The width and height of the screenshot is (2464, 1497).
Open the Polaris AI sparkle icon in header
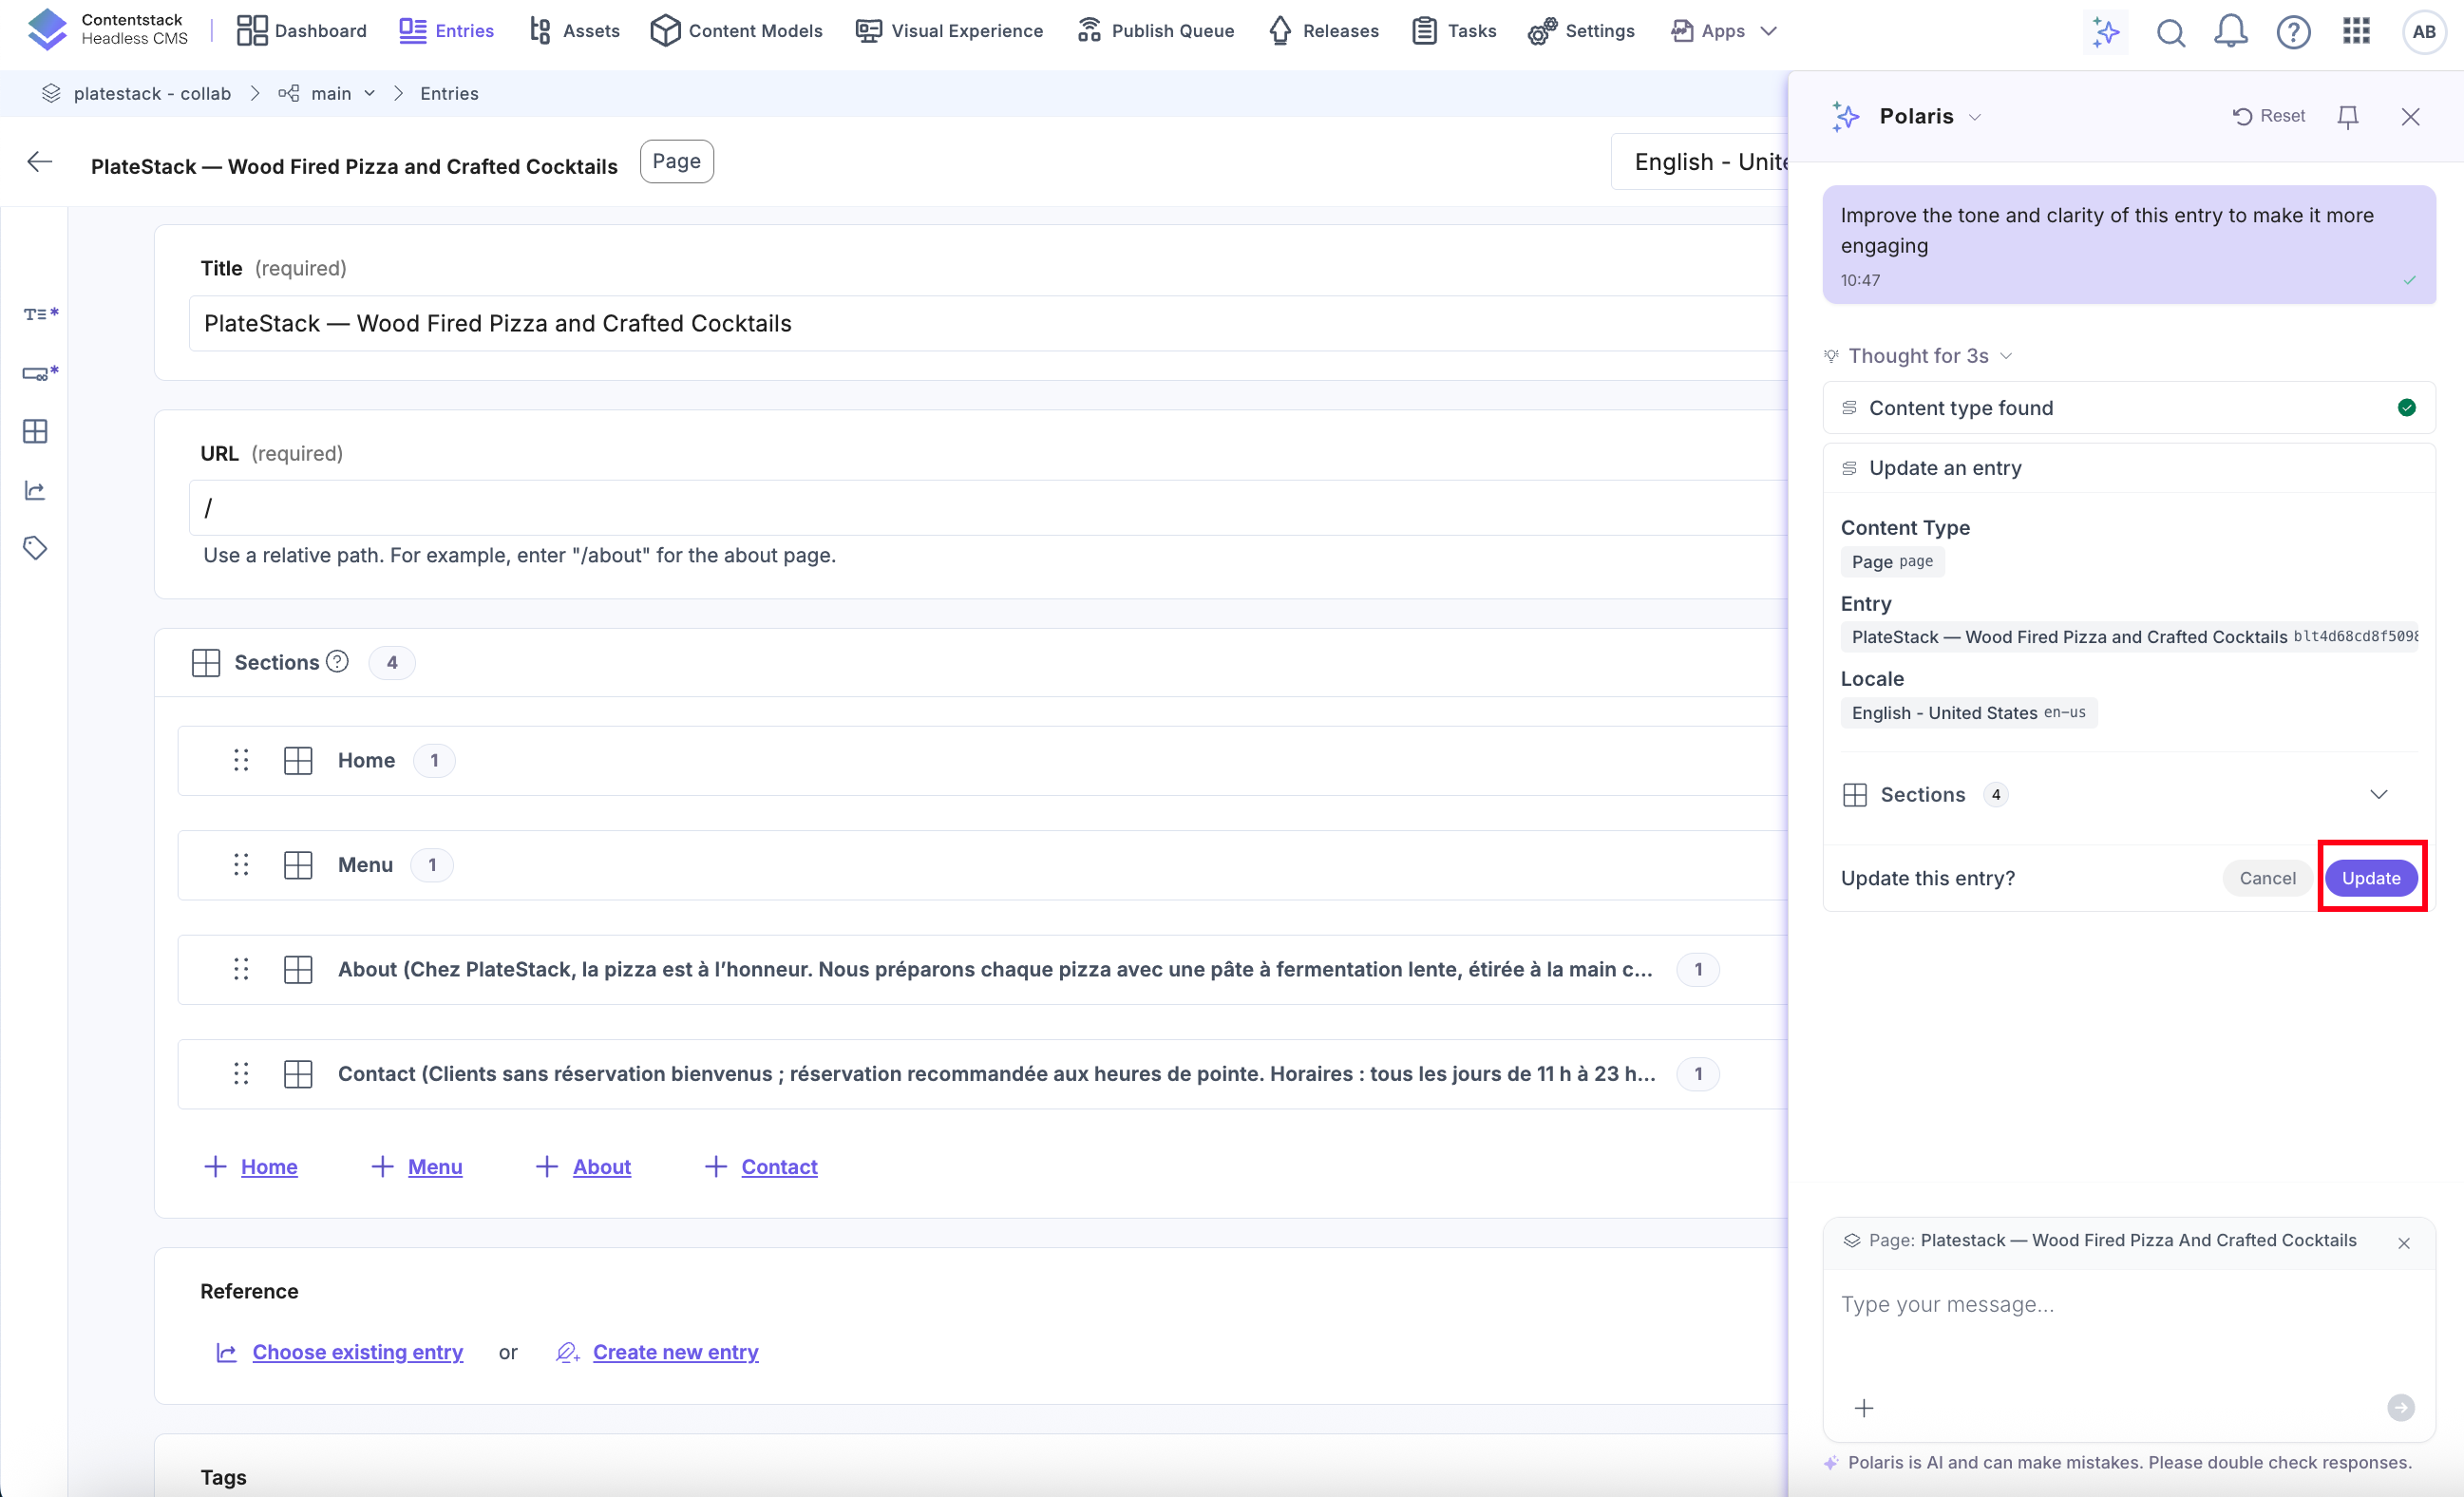[x=2105, y=32]
